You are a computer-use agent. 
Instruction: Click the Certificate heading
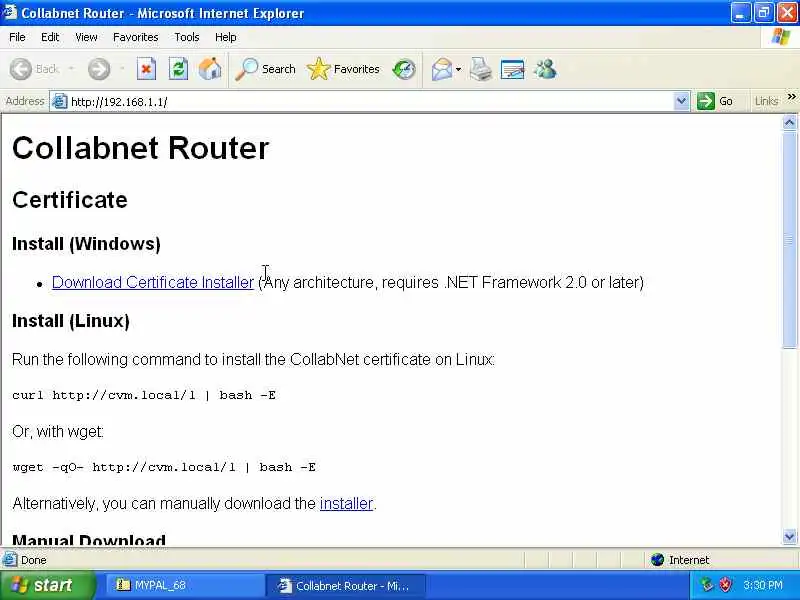pyautogui.click(x=70, y=199)
